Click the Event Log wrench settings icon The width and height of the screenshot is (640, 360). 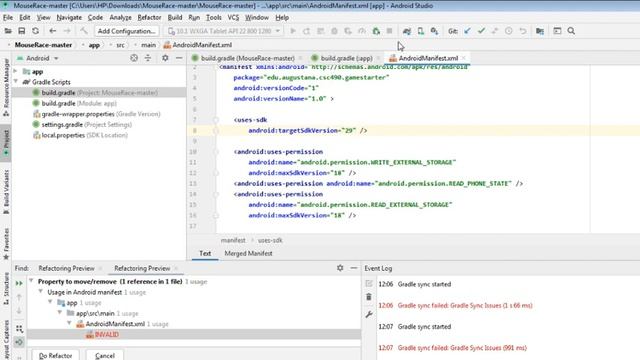click(369, 314)
